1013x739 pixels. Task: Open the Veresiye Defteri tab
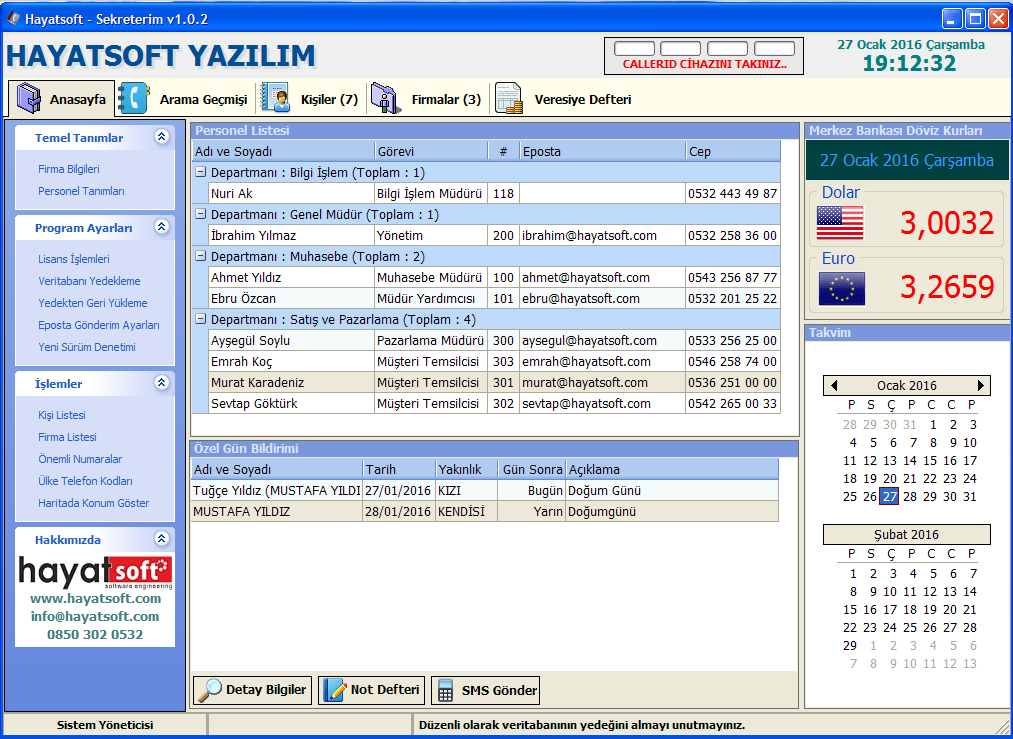pyautogui.click(x=565, y=99)
